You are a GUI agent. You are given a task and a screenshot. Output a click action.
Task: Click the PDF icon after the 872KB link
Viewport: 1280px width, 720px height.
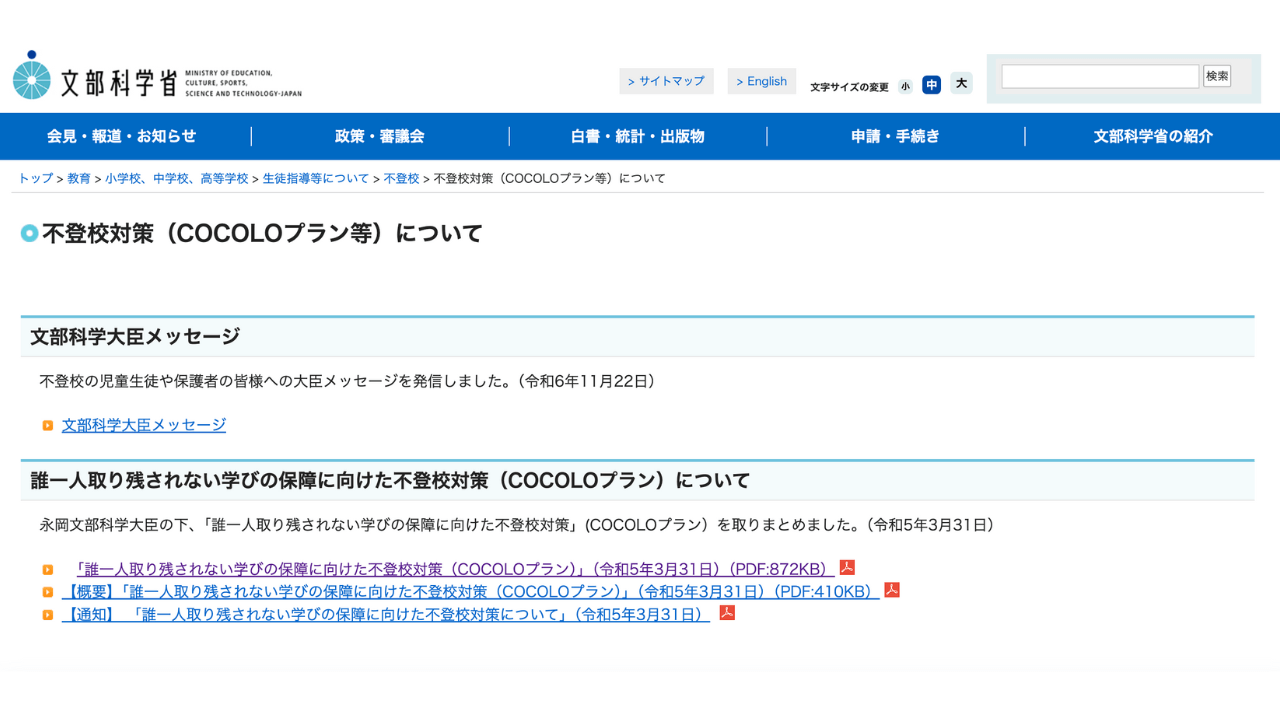847,568
